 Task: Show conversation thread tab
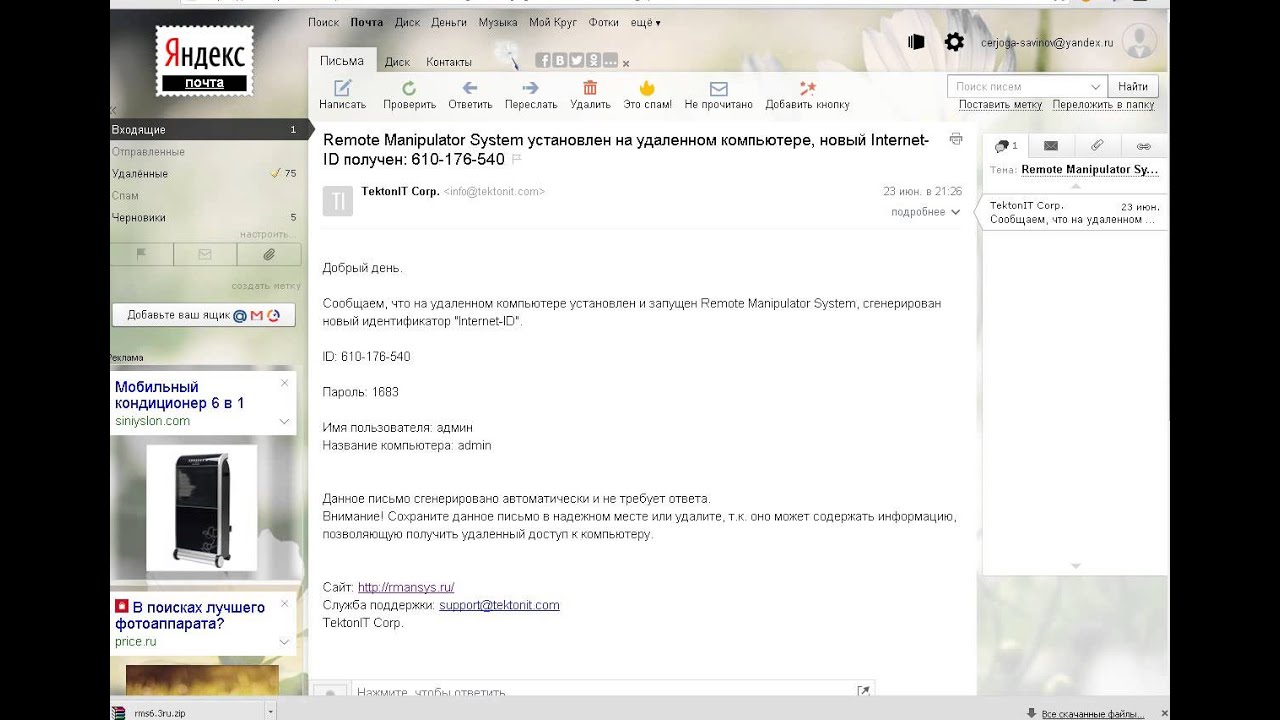[x=1005, y=146]
